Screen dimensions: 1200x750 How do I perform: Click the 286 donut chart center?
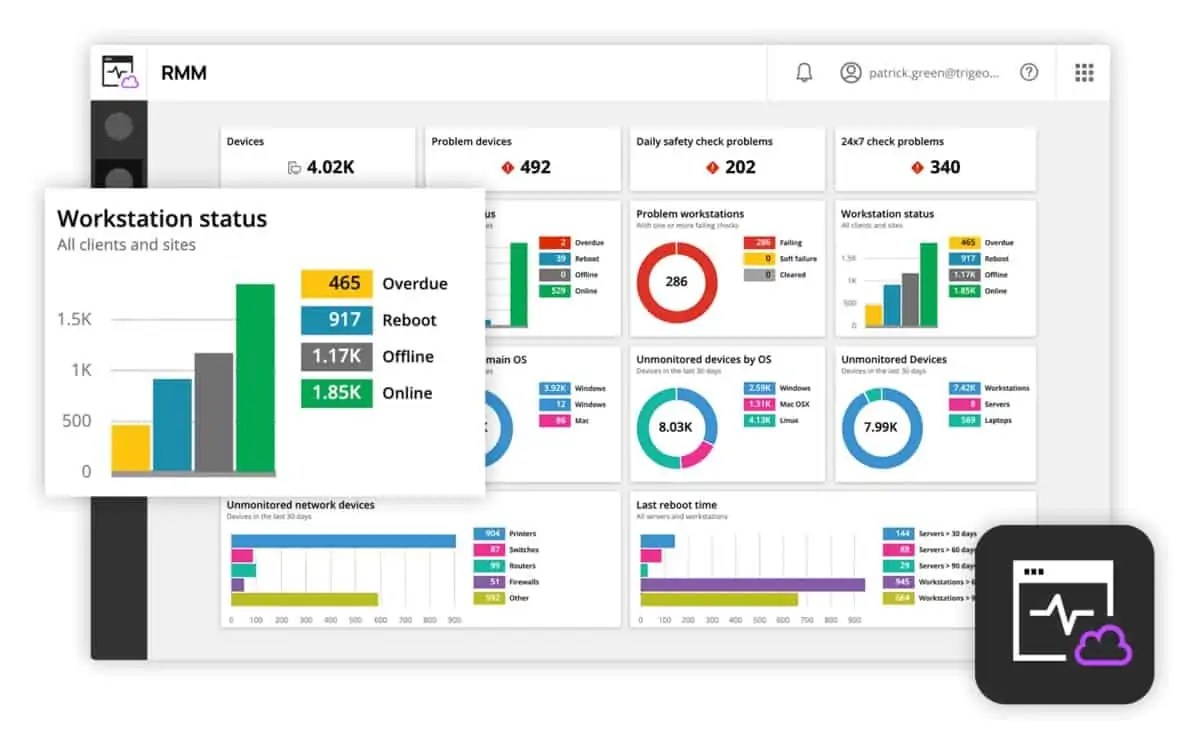coord(676,282)
